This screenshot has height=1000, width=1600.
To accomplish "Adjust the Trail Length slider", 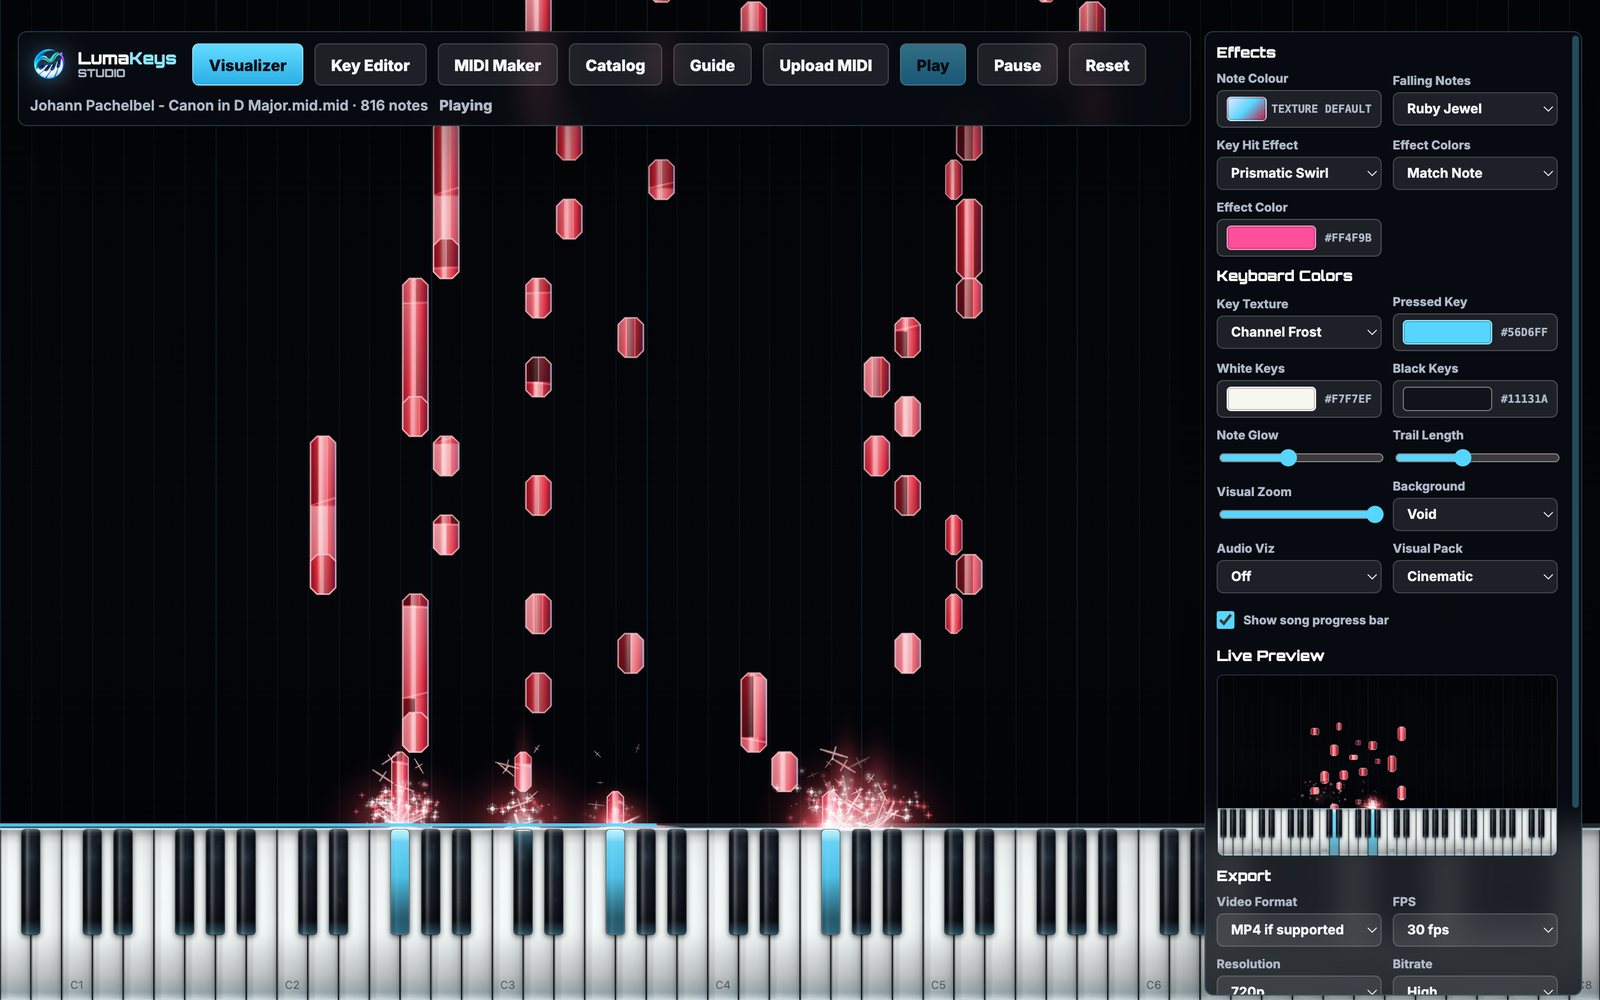I will [x=1476, y=458].
